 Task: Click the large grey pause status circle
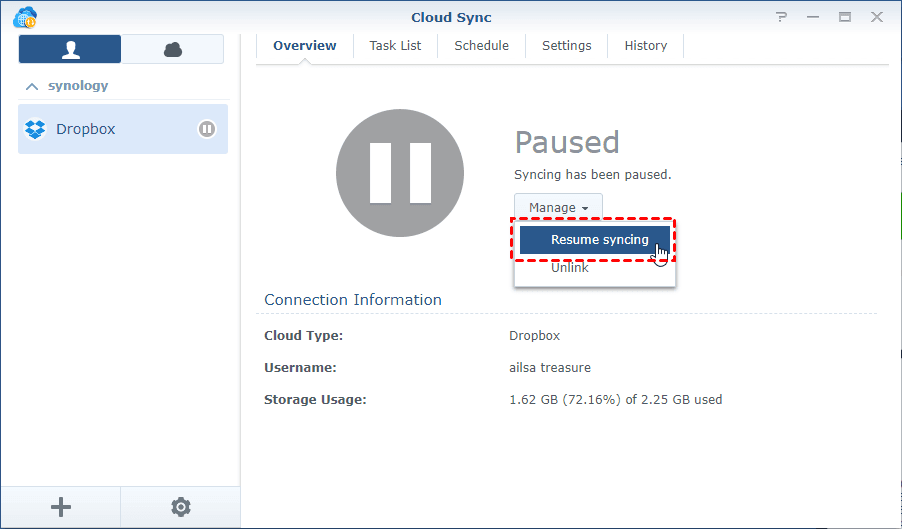(400, 173)
